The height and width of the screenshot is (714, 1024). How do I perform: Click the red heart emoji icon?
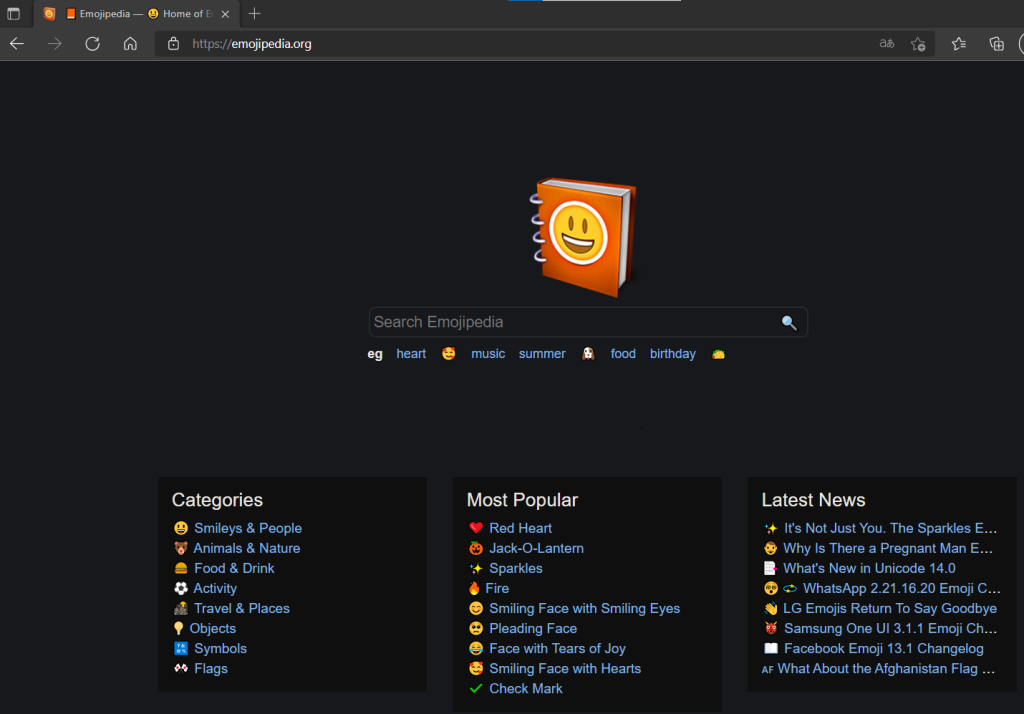tap(476, 528)
